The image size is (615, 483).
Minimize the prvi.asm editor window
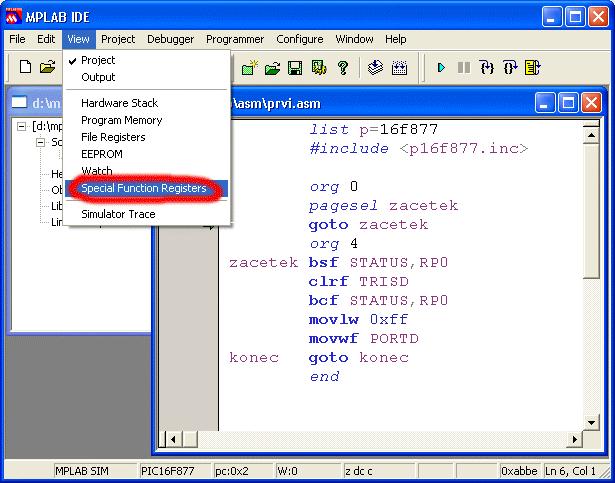(544, 103)
